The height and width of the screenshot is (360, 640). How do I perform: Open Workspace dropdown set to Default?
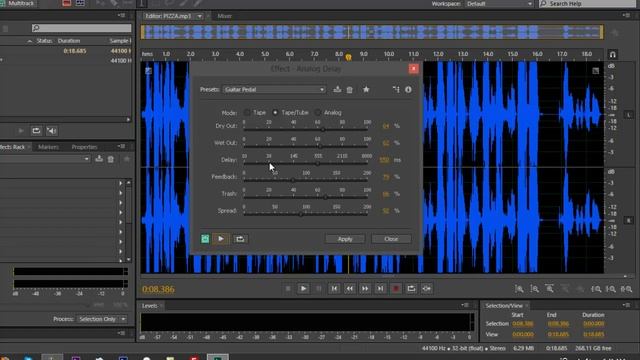point(499,4)
